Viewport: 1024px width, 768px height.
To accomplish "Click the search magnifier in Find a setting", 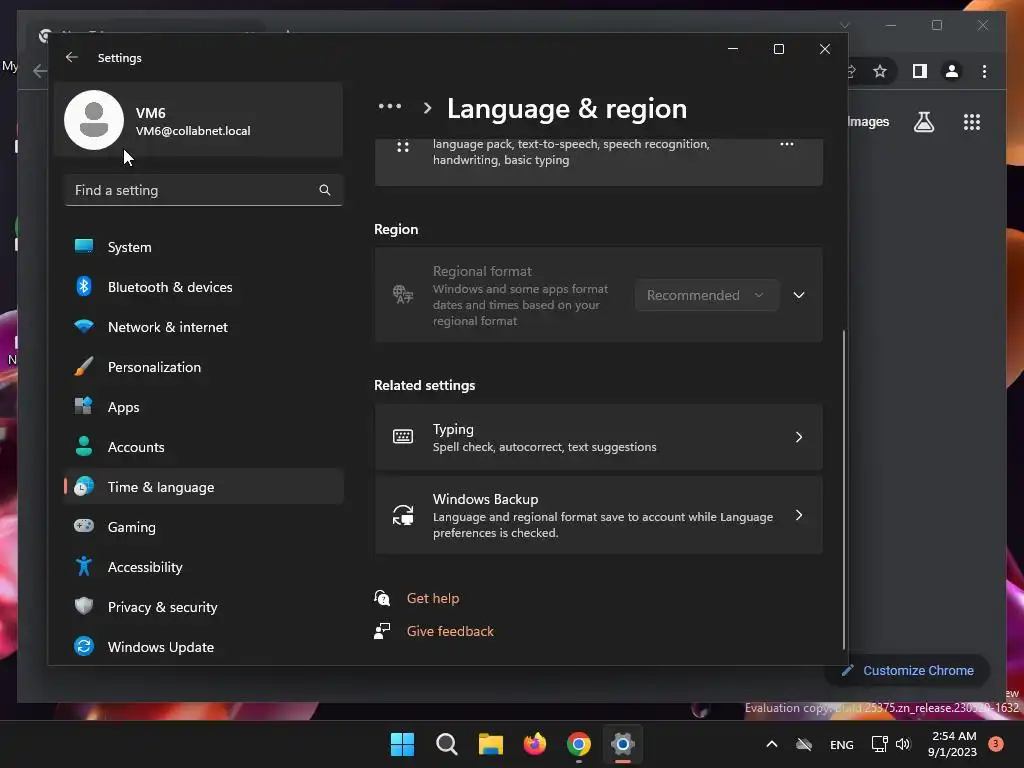I will click(325, 190).
